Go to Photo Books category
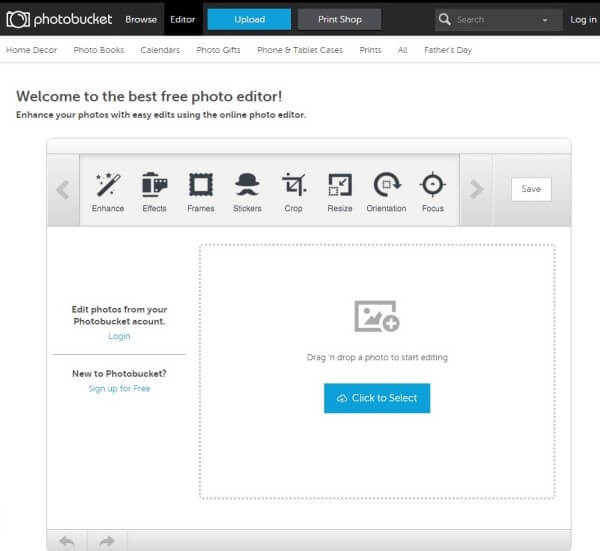 [99, 50]
